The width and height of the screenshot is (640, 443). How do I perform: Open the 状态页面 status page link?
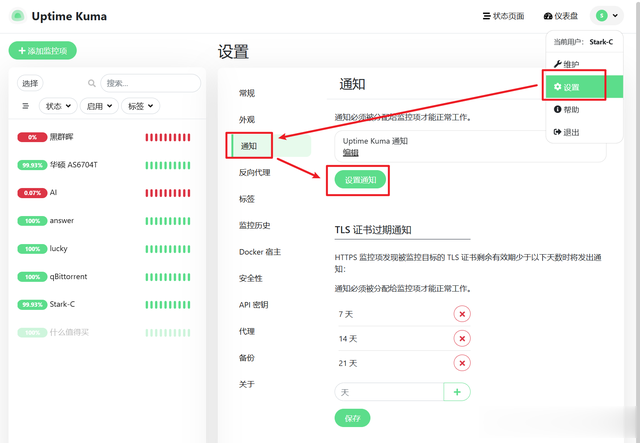pyautogui.click(x=503, y=16)
